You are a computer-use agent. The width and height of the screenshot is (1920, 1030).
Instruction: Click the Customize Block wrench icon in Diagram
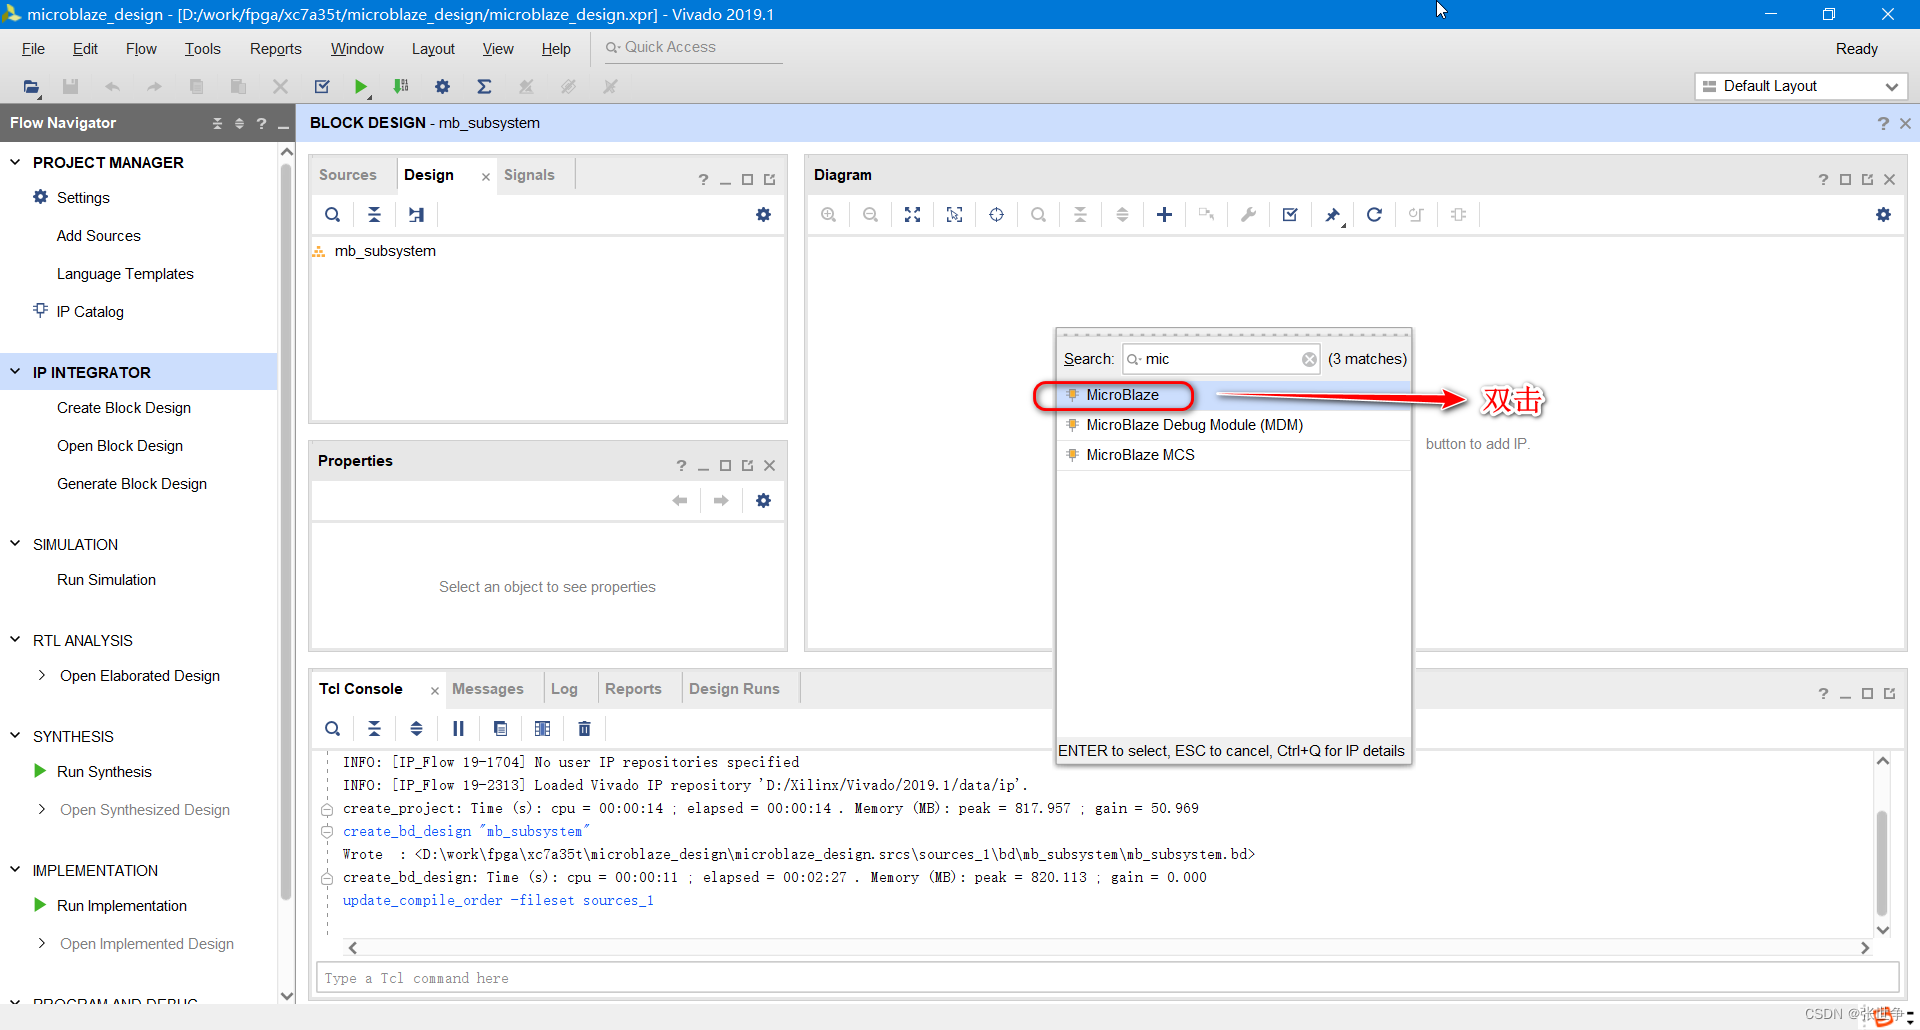point(1248,215)
